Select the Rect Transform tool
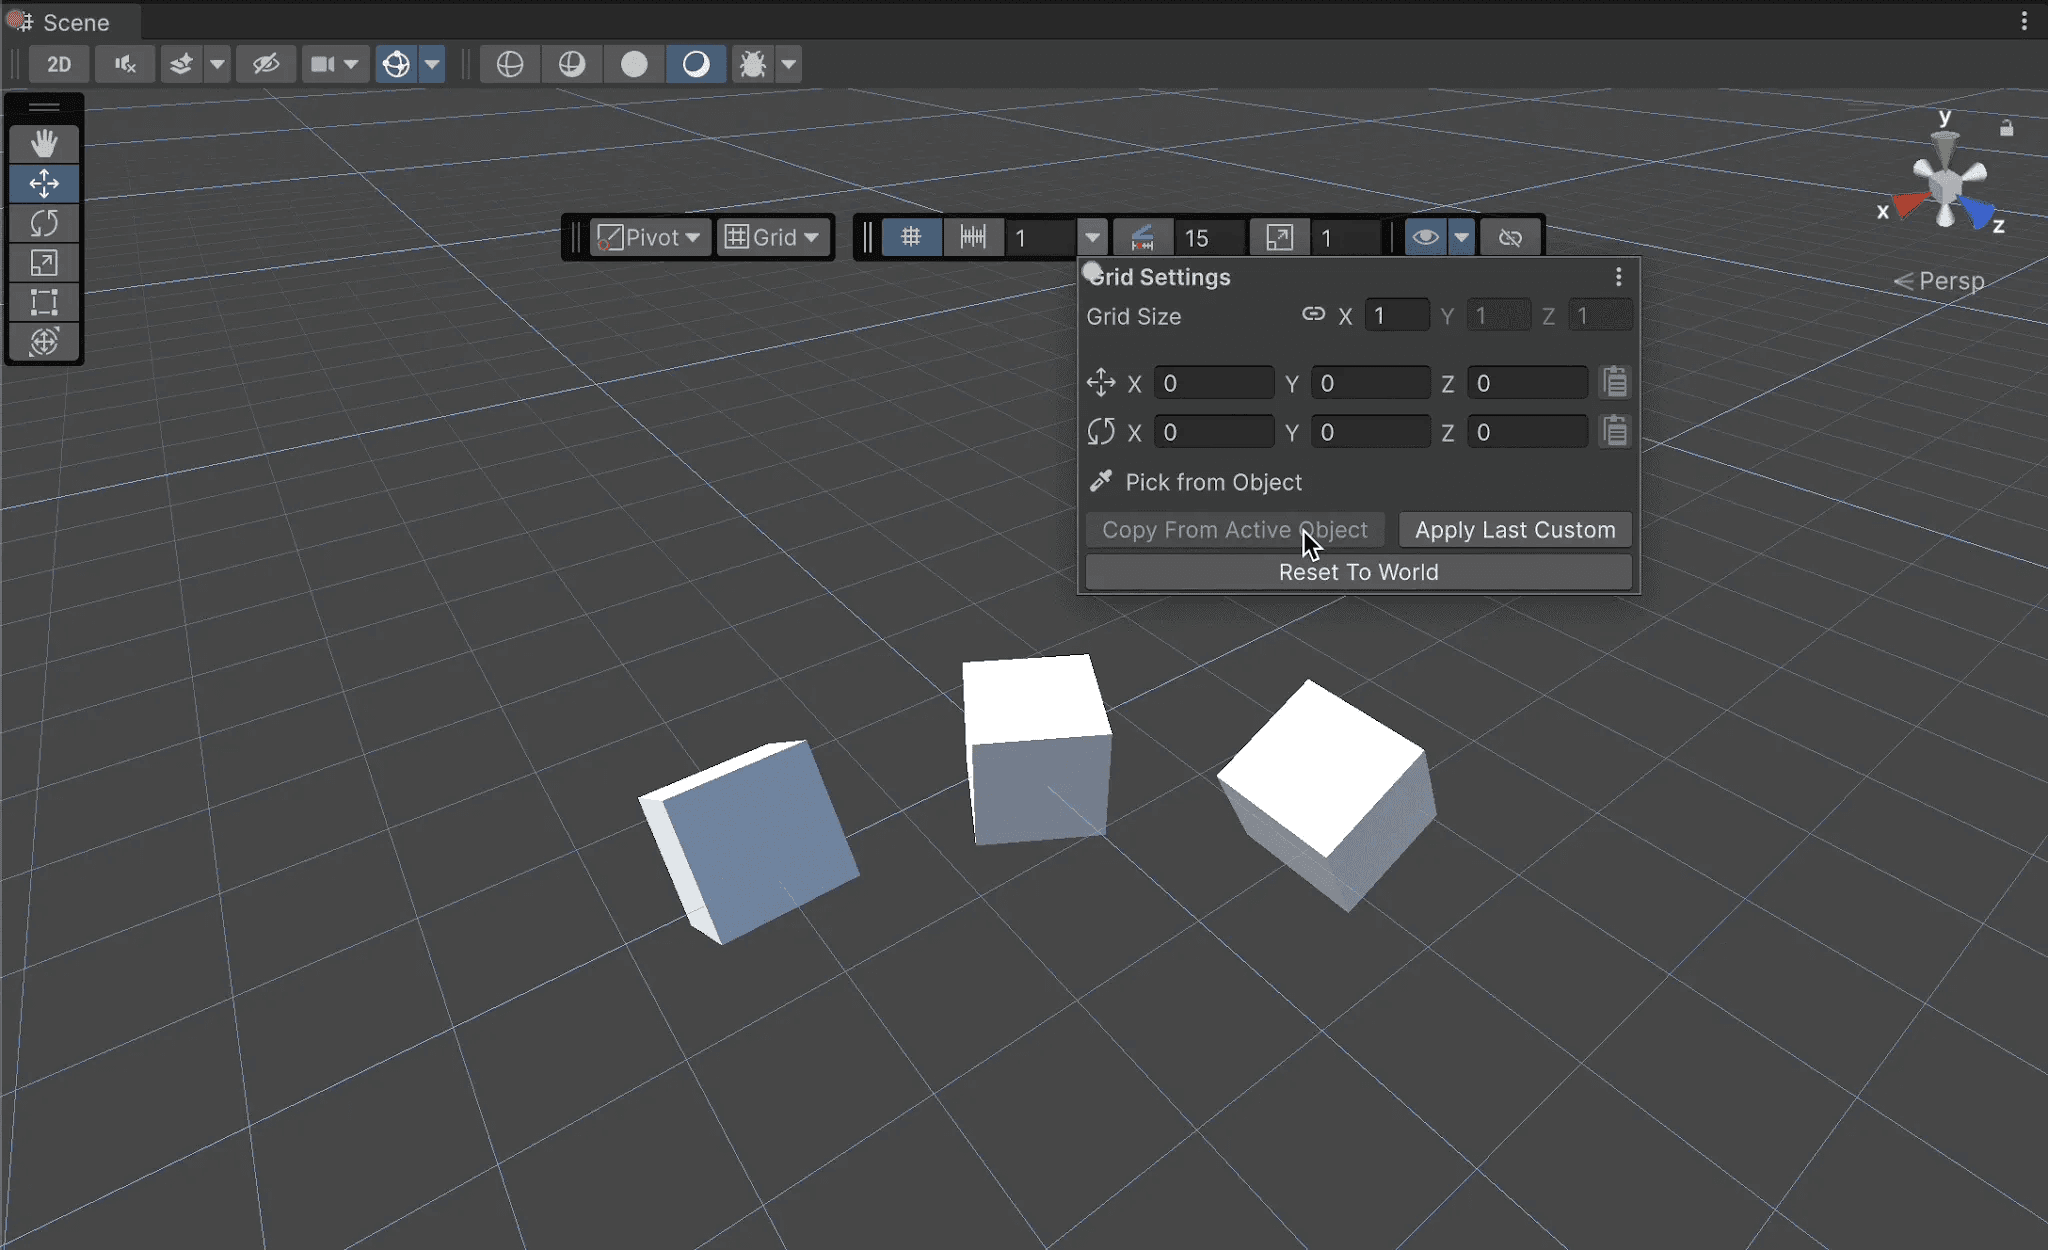The image size is (2048, 1250). 45,302
